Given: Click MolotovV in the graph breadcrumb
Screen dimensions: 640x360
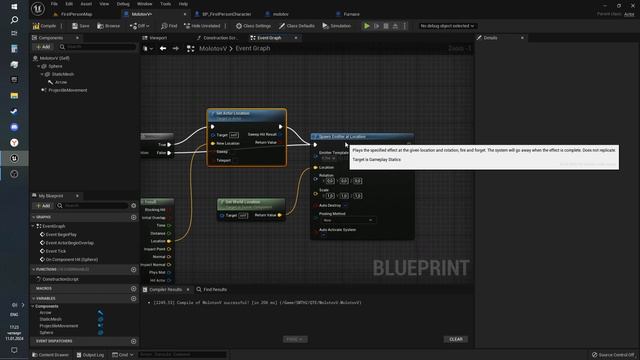Looking at the screenshot, I should [x=213, y=49].
